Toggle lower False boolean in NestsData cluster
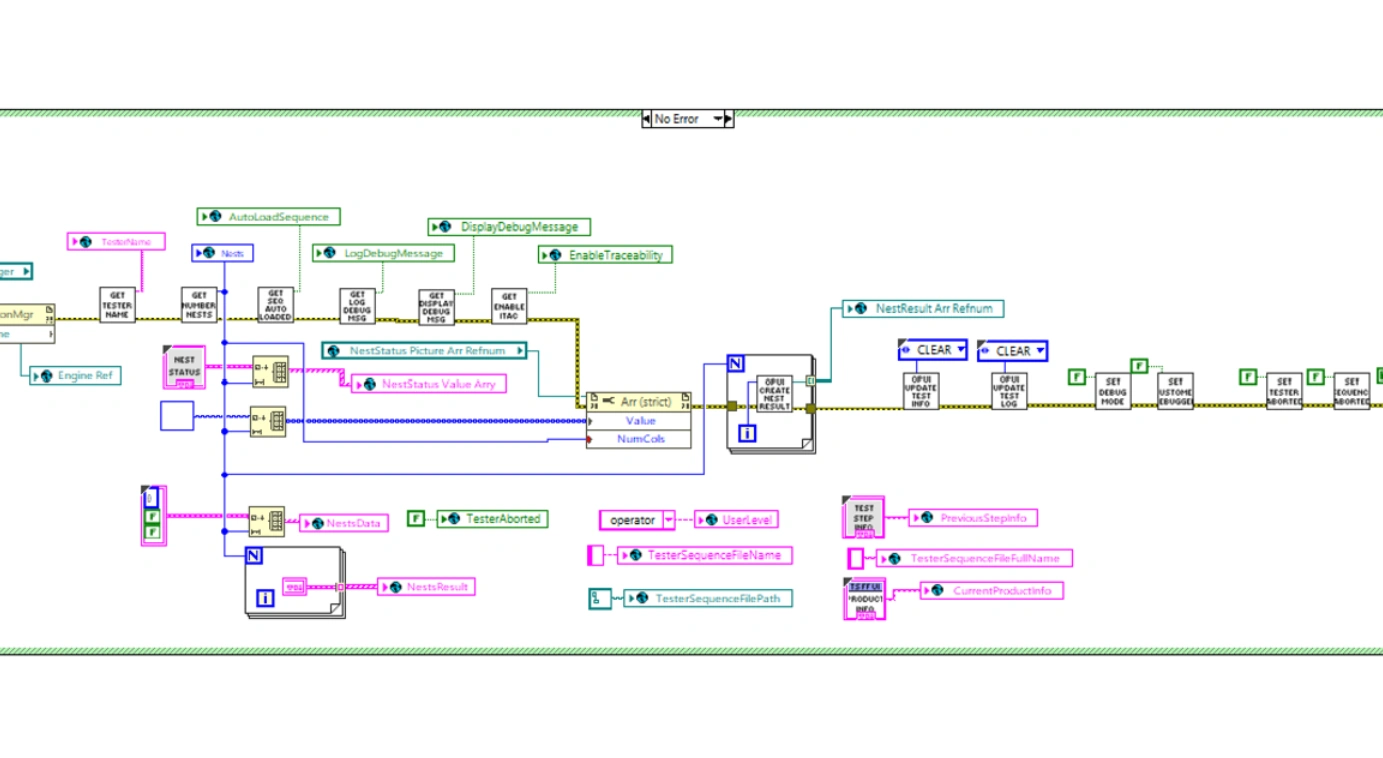The width and height of the screenshot is (1383, 758). (153, 532)
